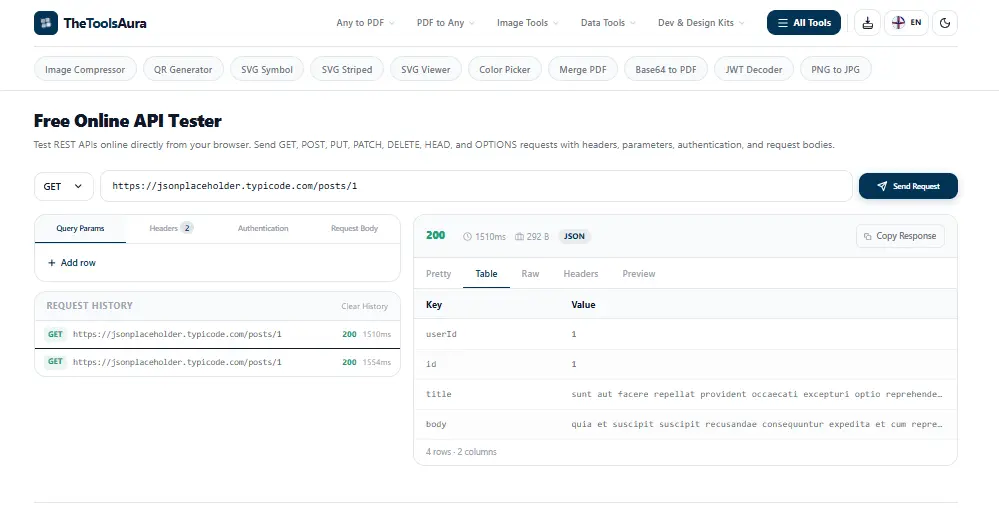Switch to the Preview response tab
Viewport: 999px width, 531px height.
click(638, 273)
